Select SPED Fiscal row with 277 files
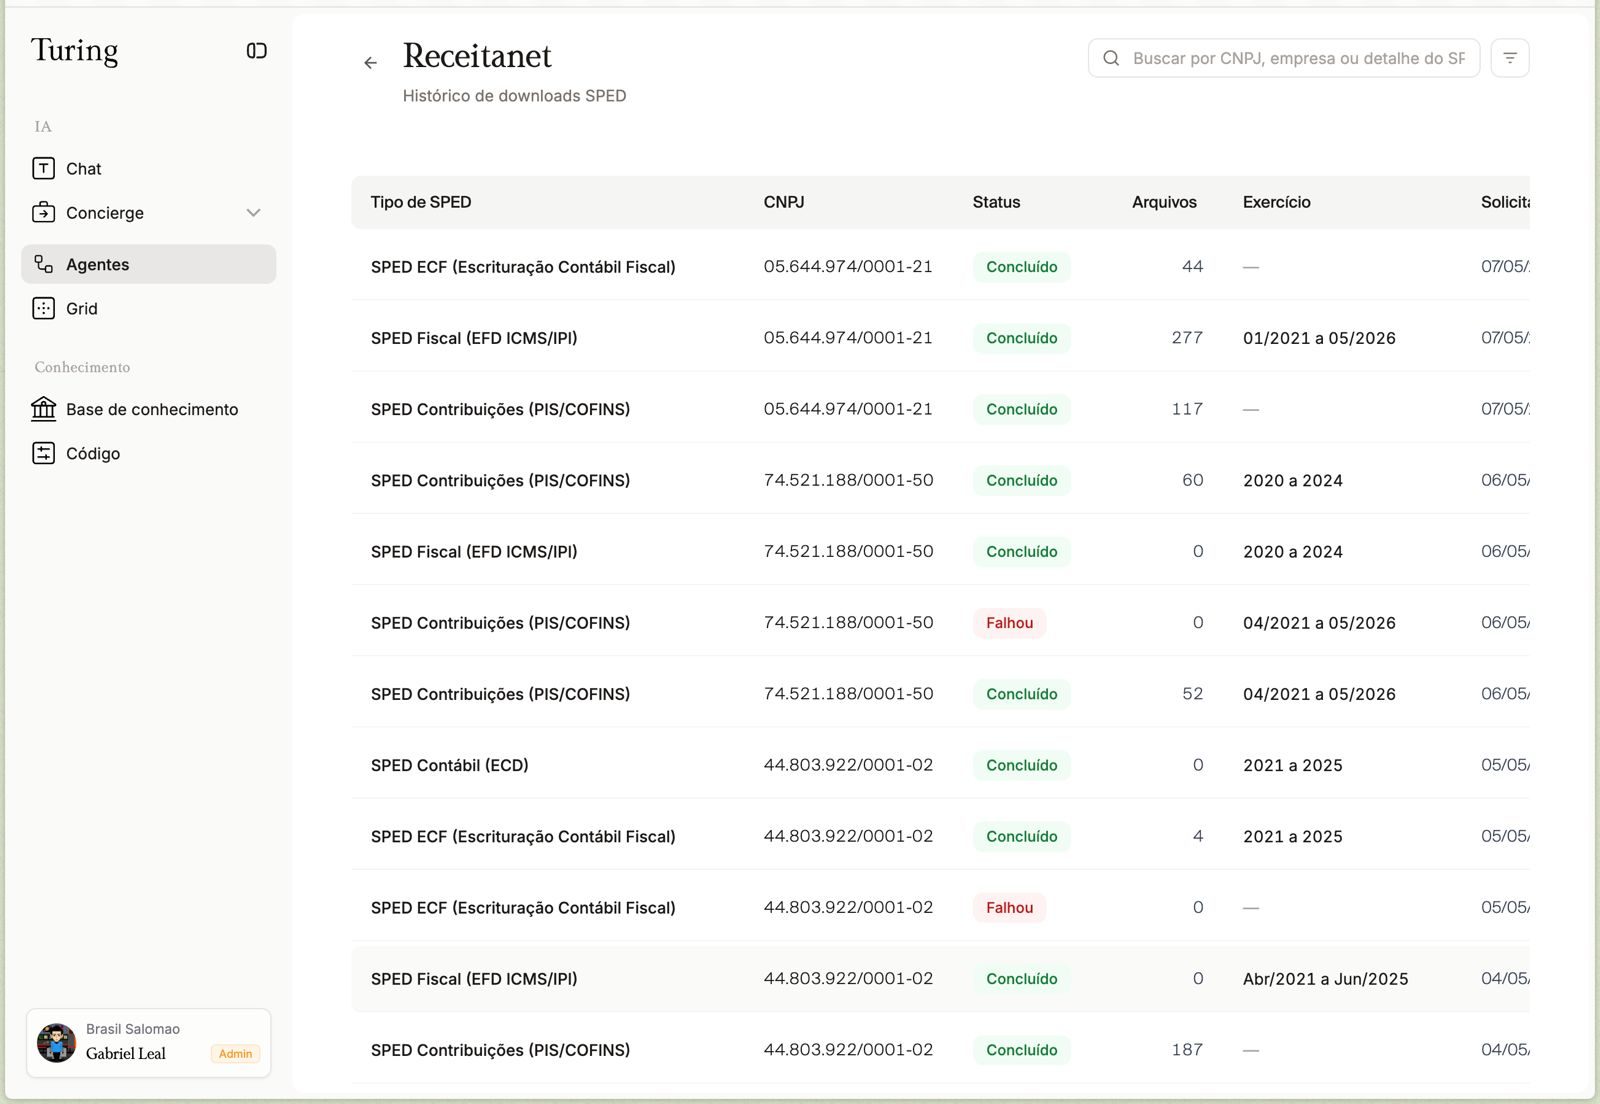The image size is (1600, 1104). click(x=940, y=337)
